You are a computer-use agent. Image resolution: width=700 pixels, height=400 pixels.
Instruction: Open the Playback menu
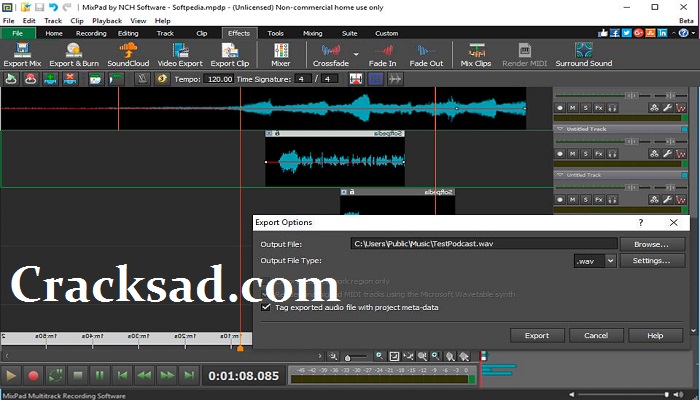point(107,21)
